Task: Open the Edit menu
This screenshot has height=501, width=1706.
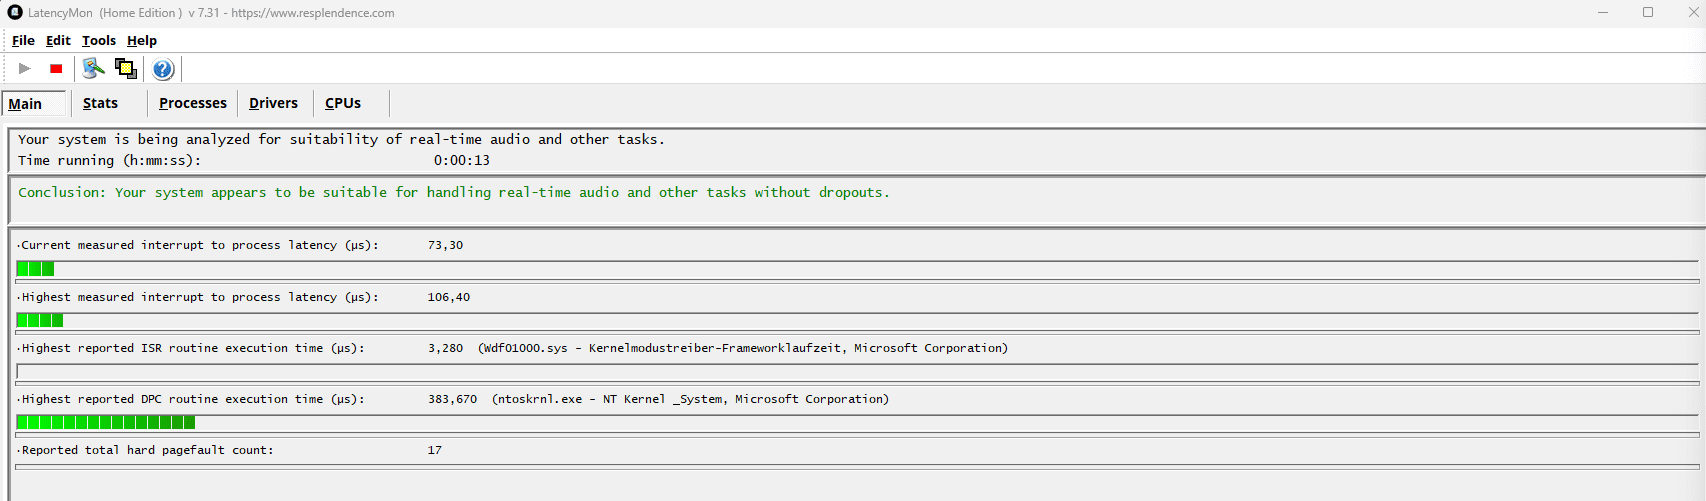Action: 58,41
